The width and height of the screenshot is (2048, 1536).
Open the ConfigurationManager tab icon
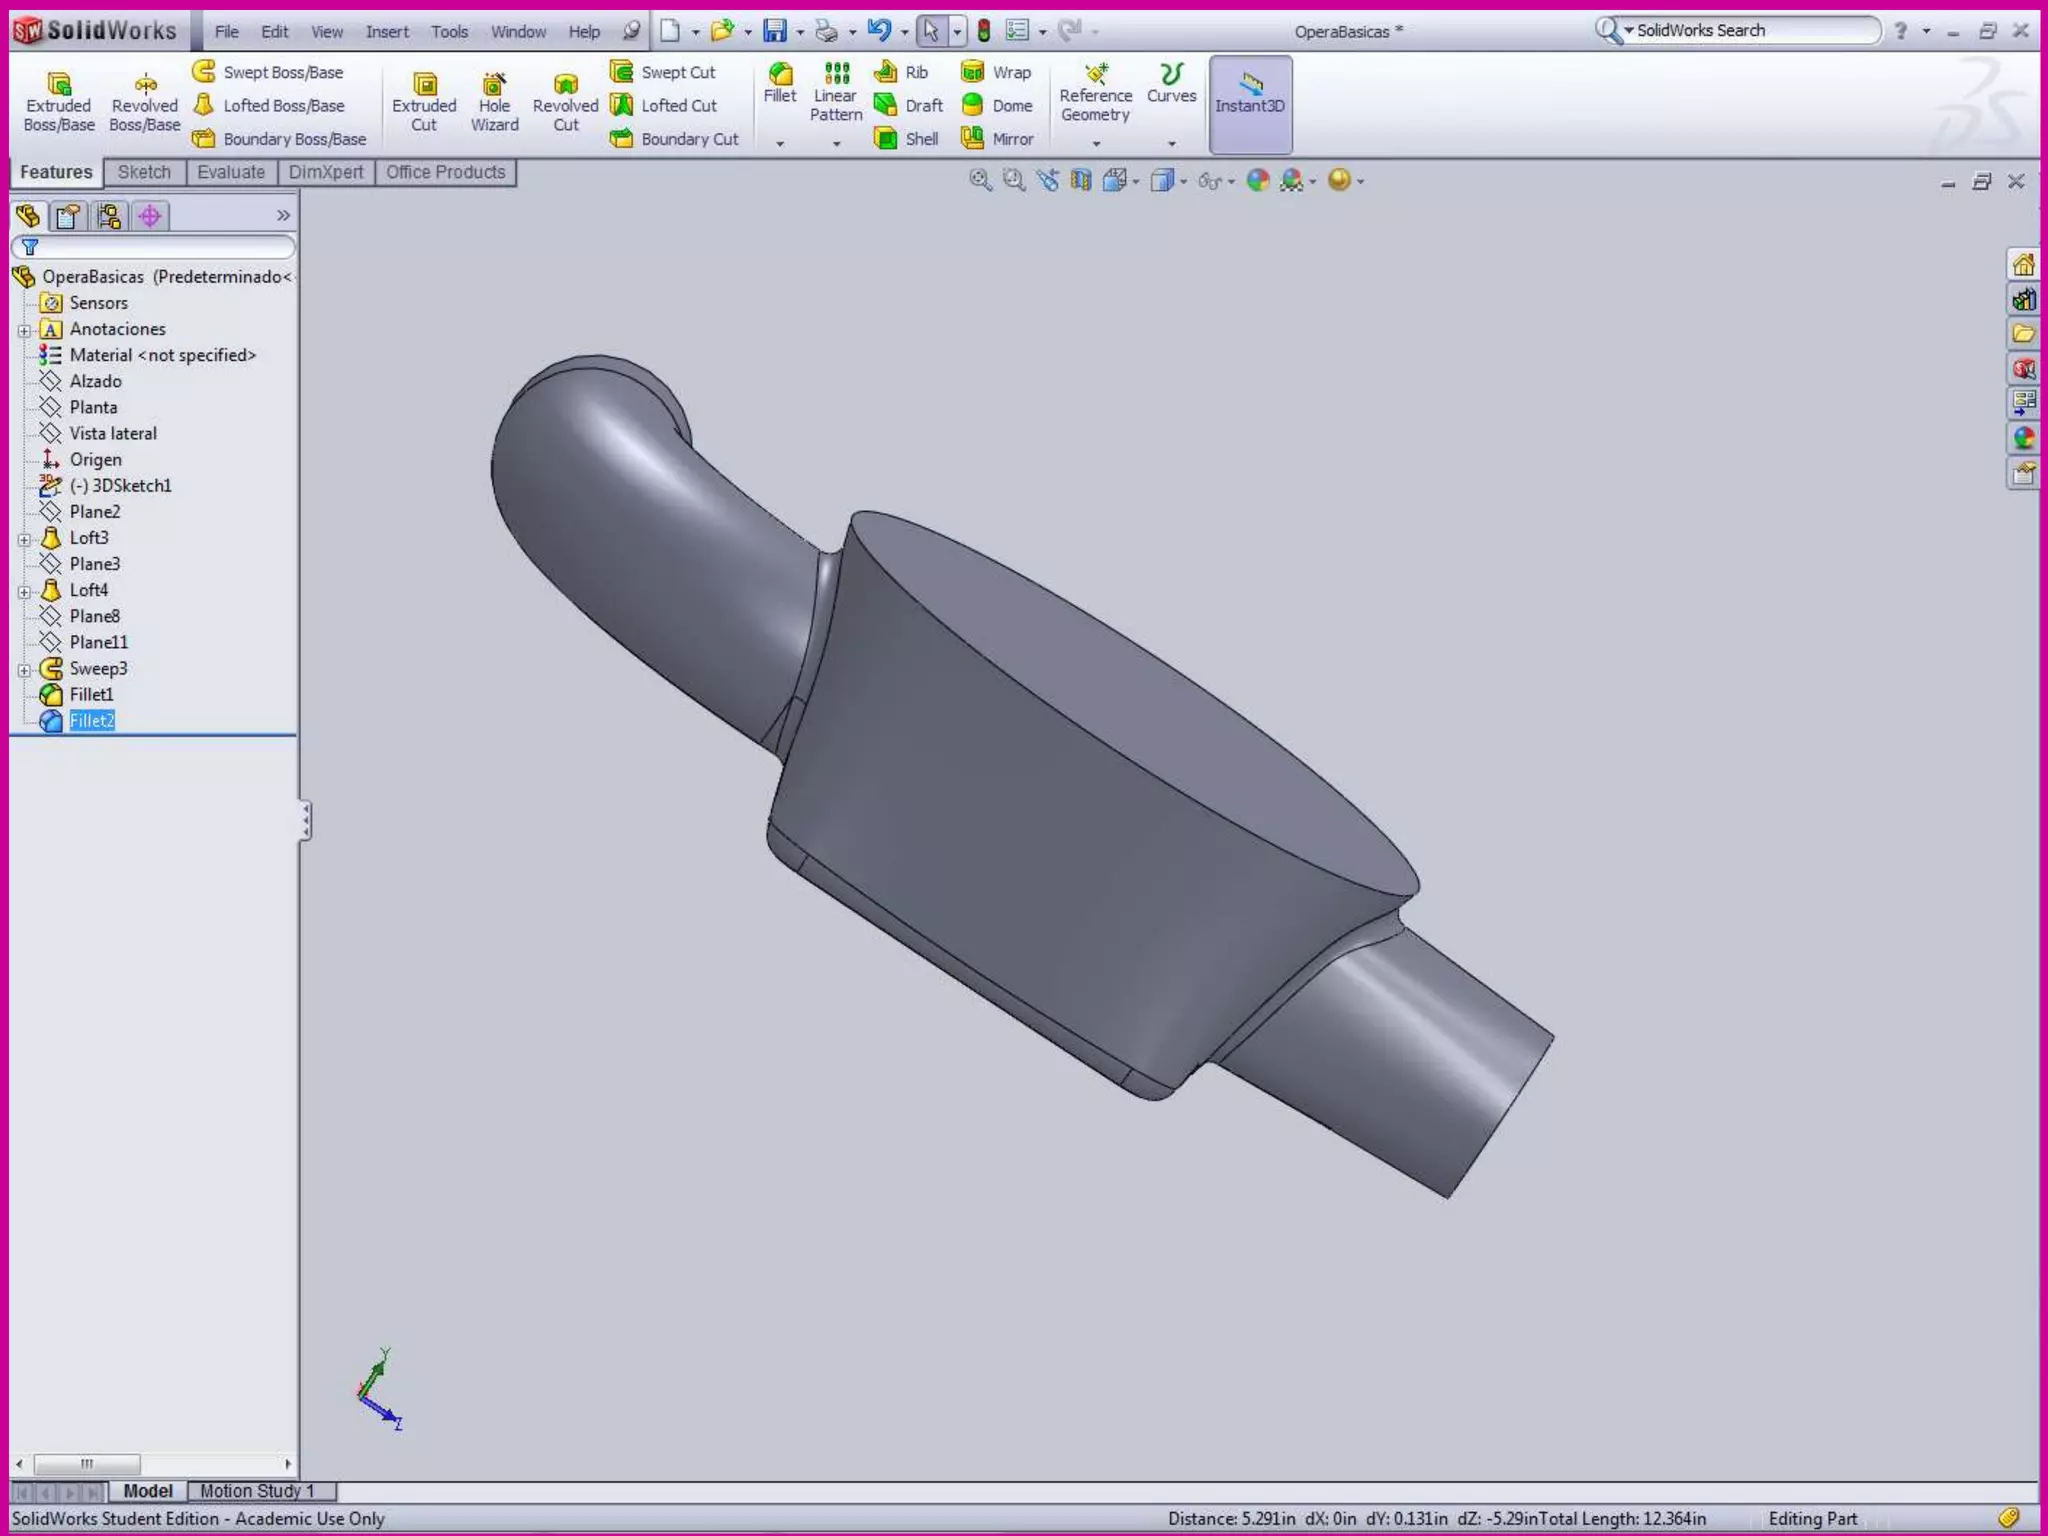(x=109, y=216)
